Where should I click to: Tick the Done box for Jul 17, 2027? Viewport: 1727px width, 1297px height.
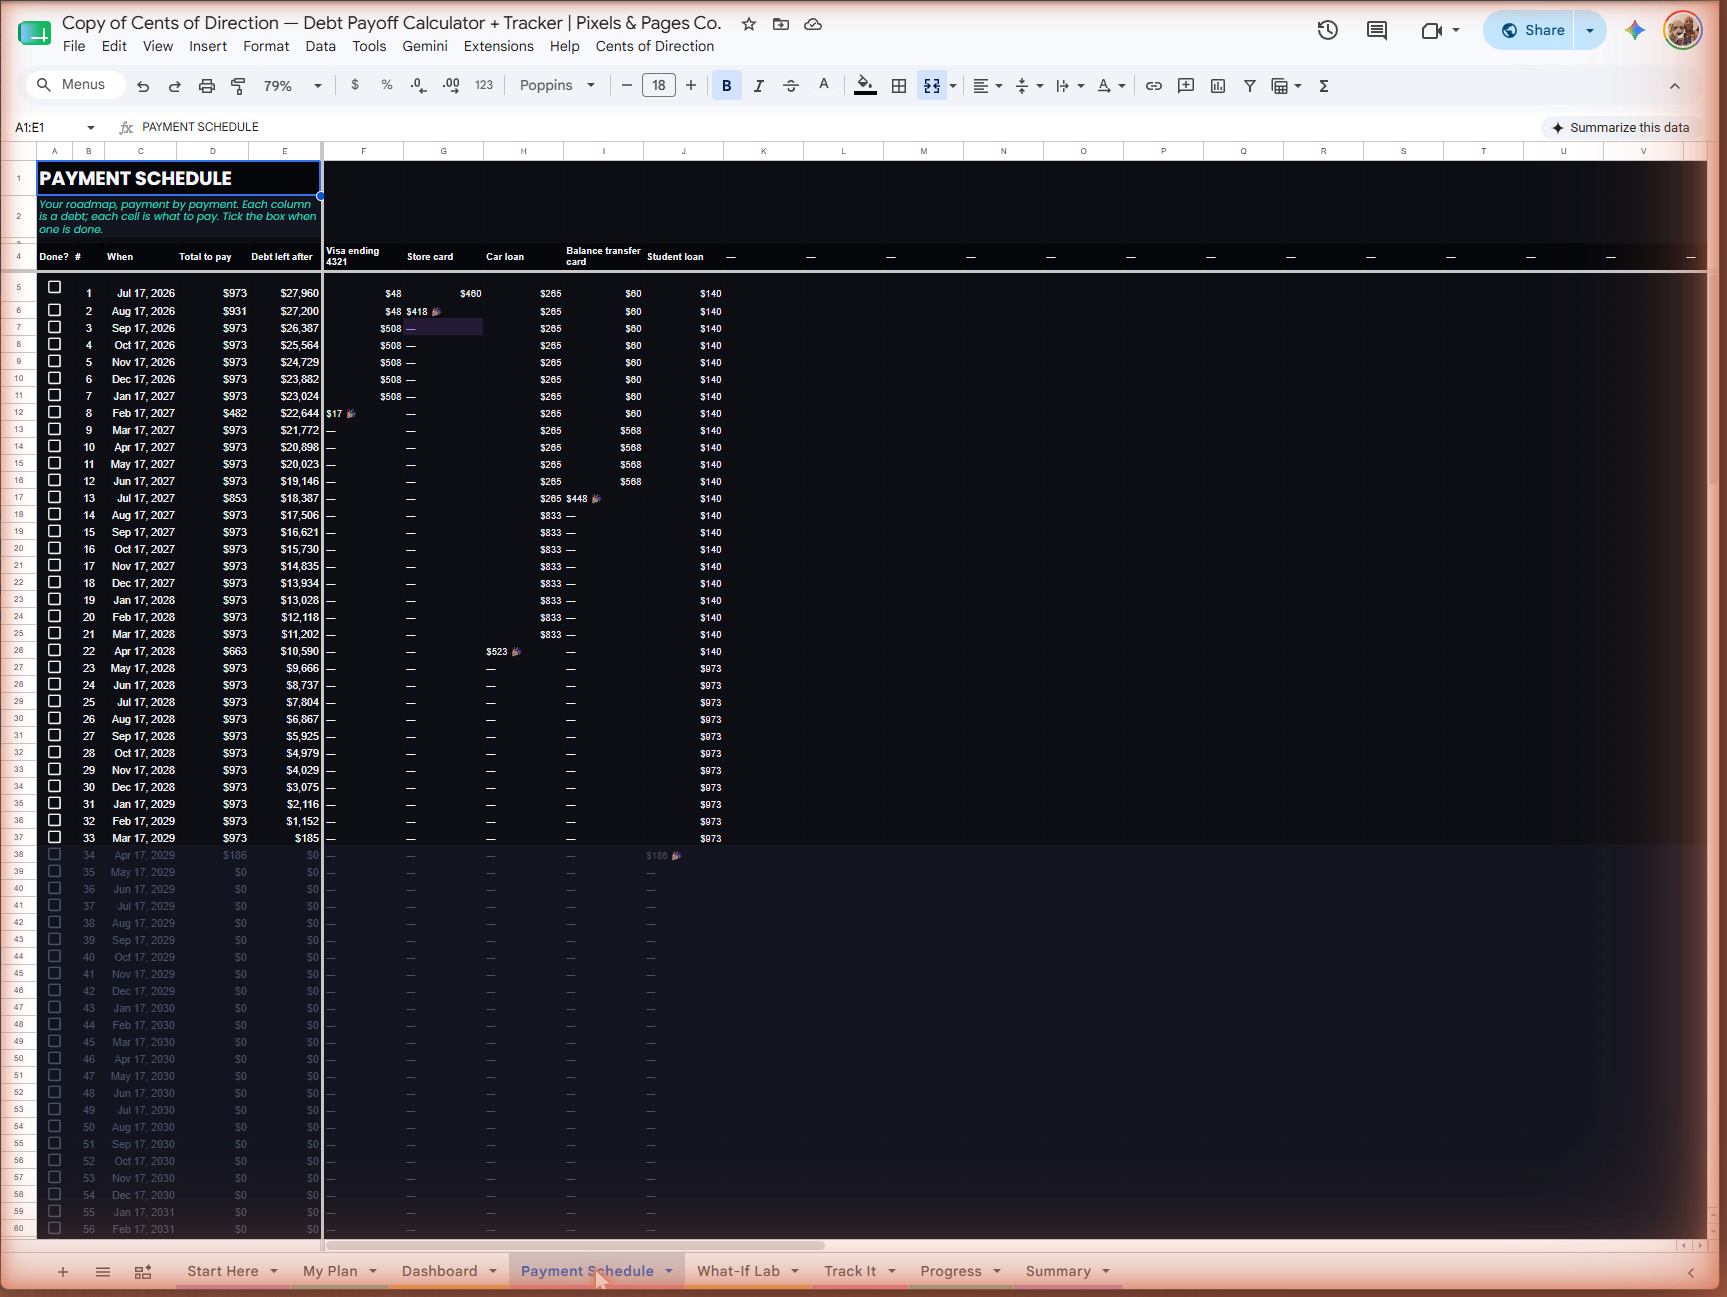point(55,497)
